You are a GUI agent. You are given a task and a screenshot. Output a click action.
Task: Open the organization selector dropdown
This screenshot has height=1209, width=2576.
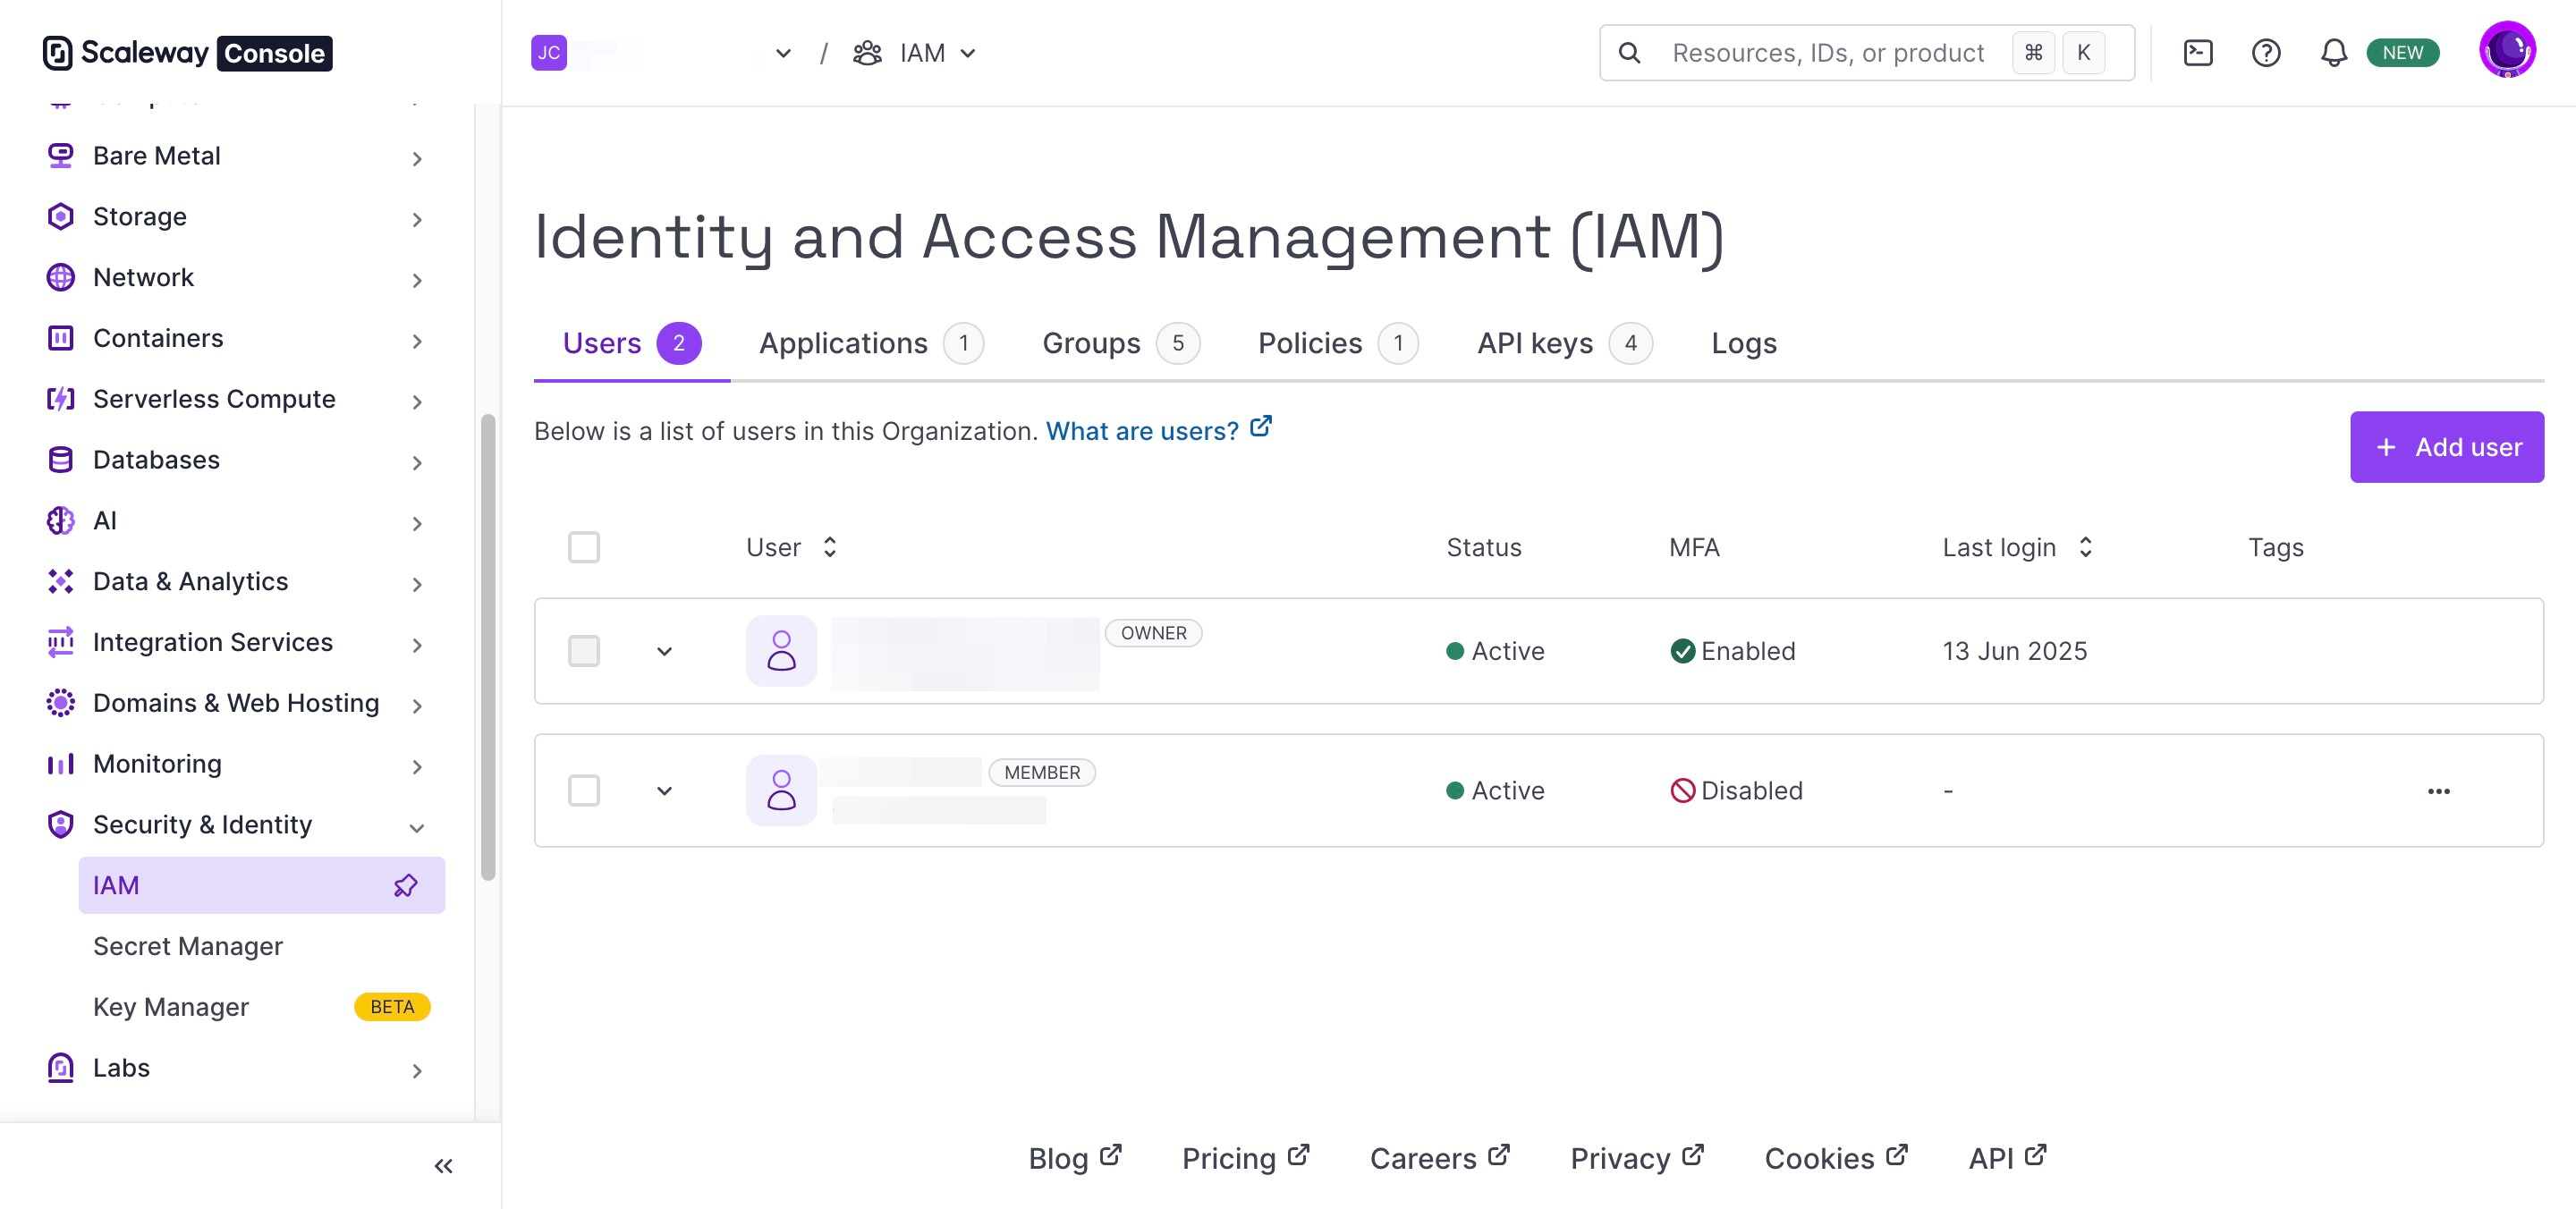tap(783, 54)
